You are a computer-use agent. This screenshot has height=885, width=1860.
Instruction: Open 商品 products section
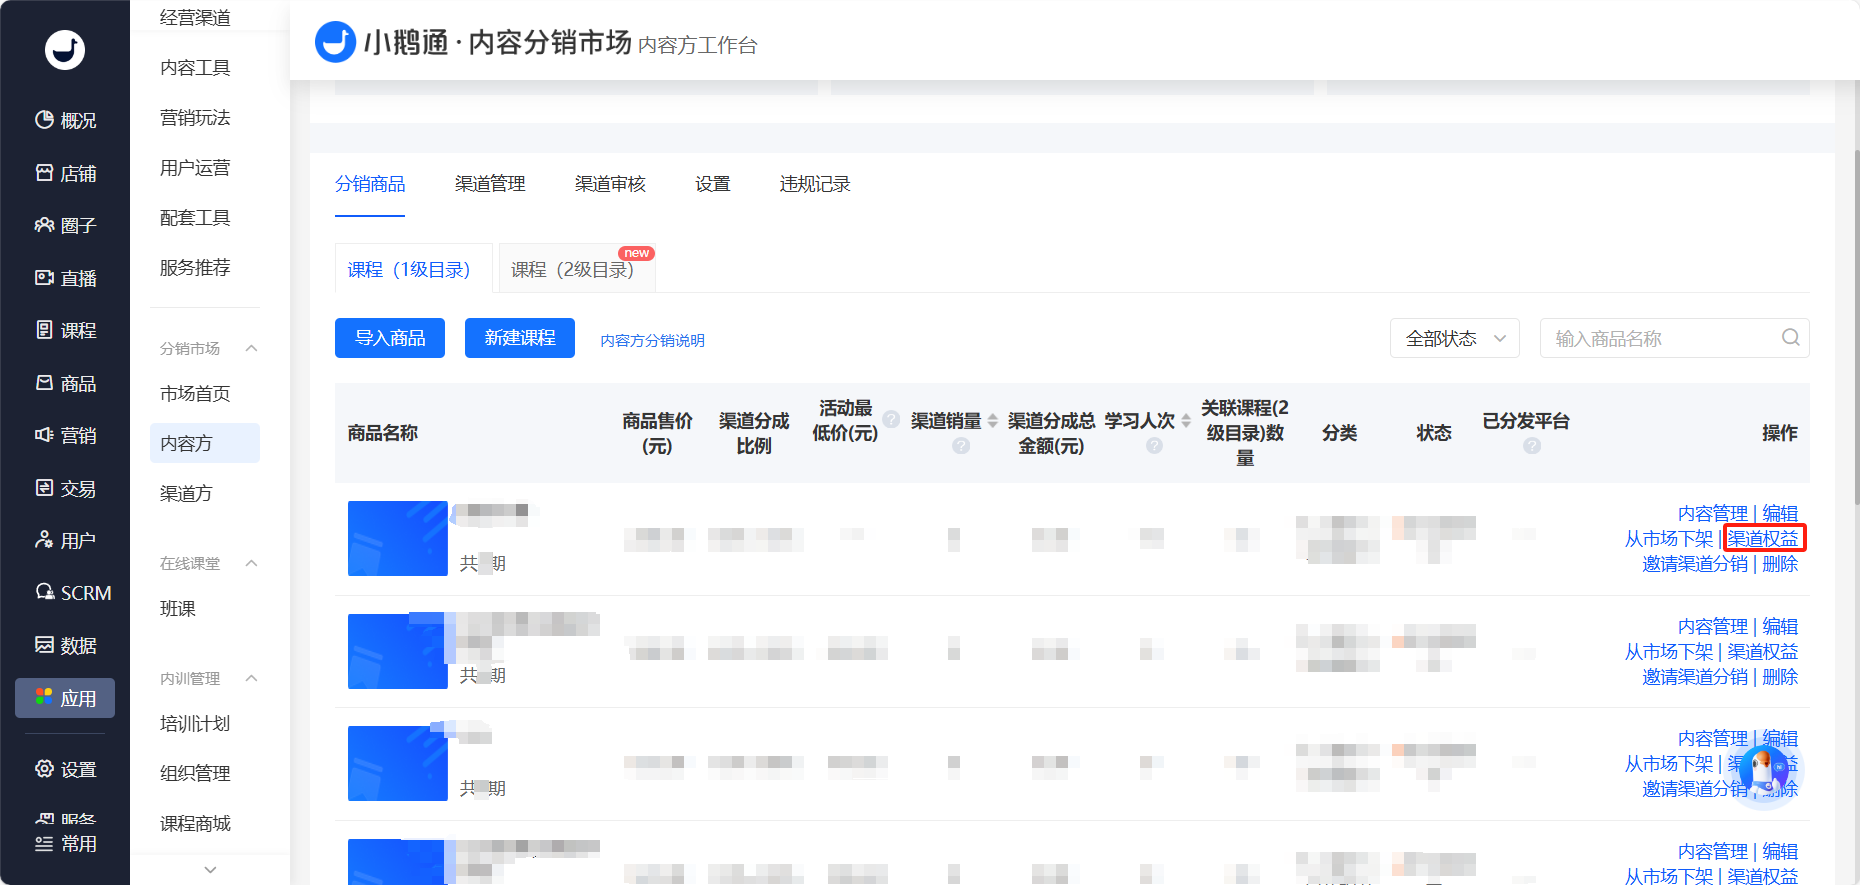coord(65,383)
